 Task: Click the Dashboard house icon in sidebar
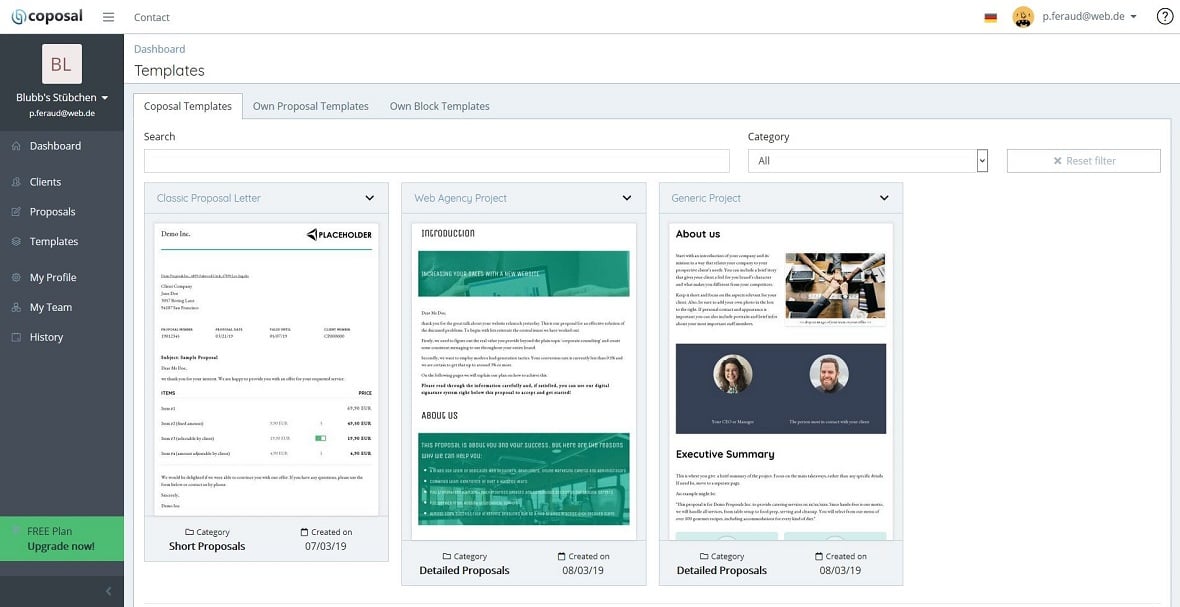[16, 146]
